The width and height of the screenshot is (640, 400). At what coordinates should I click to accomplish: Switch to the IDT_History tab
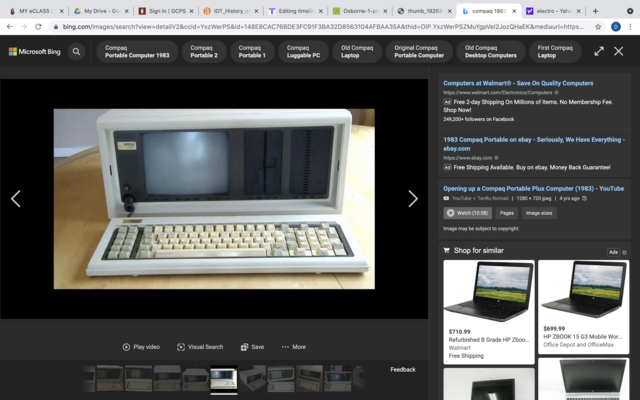229,11
